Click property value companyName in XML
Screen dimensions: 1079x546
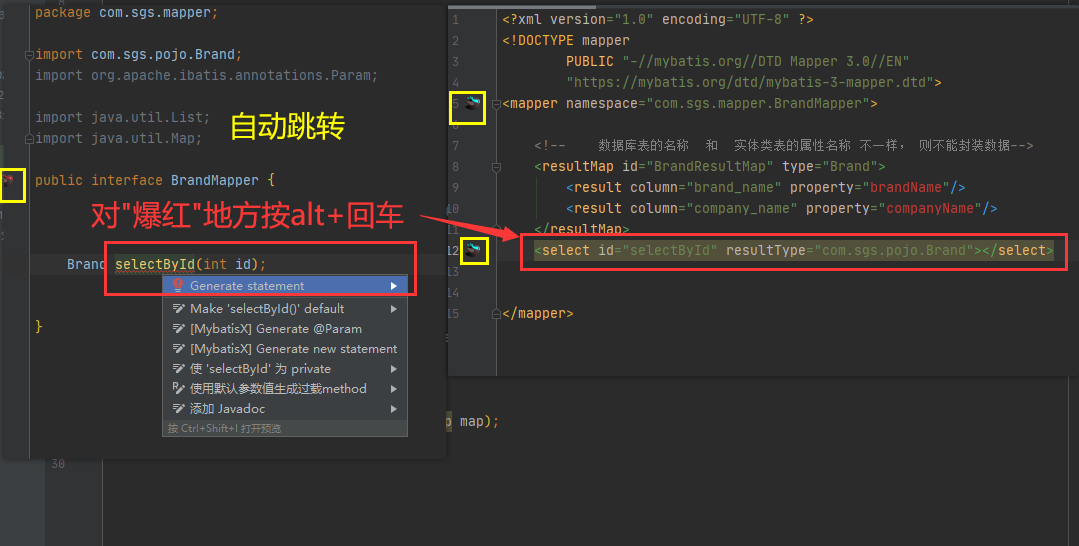(930, 208)
